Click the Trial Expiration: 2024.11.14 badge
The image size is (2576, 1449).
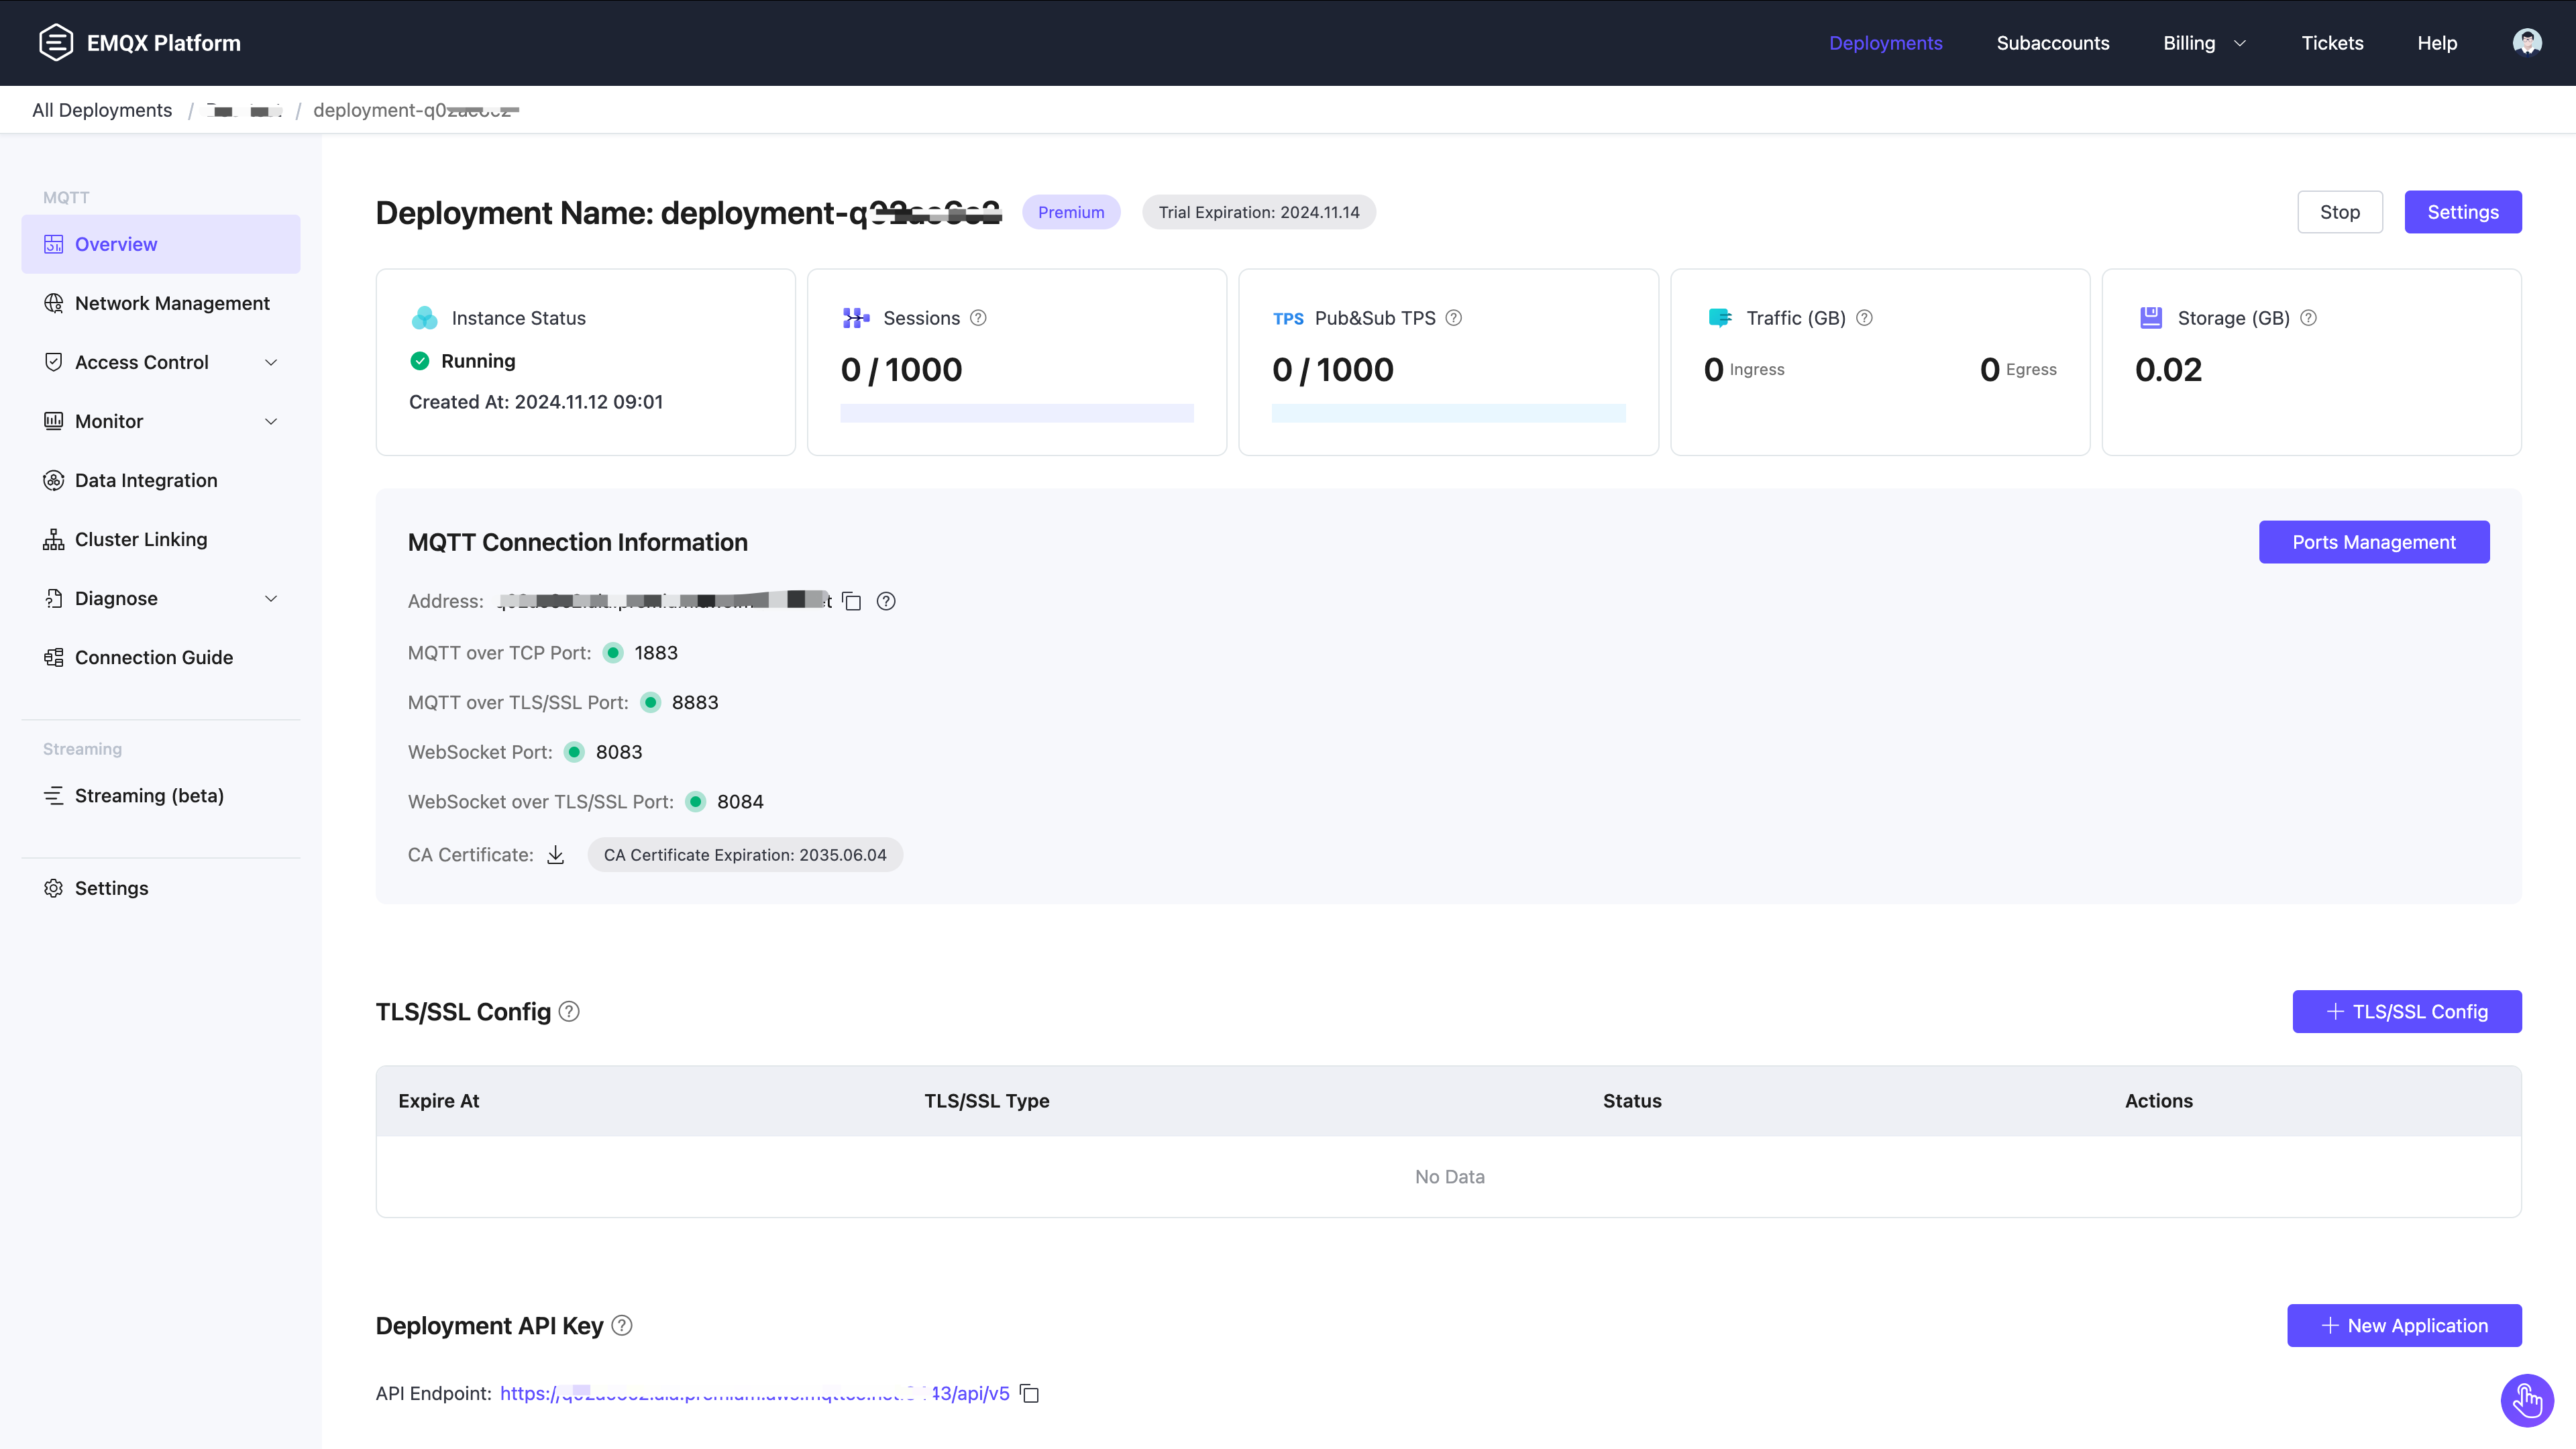[1259, 212]
